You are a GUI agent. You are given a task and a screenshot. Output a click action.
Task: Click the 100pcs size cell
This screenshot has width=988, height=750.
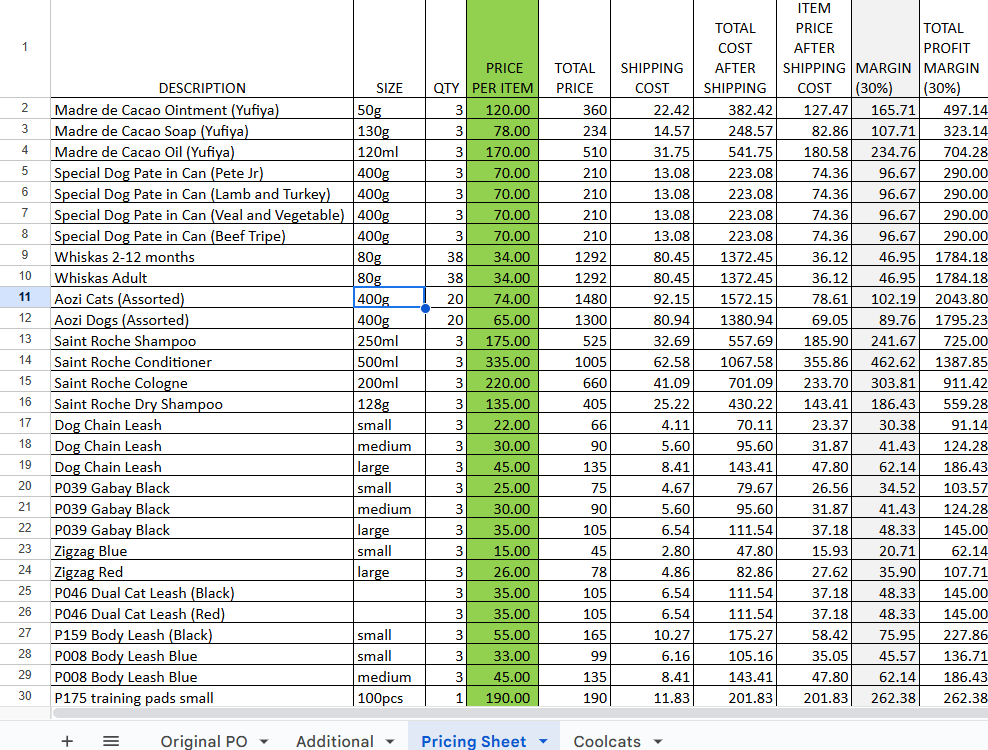389,698
